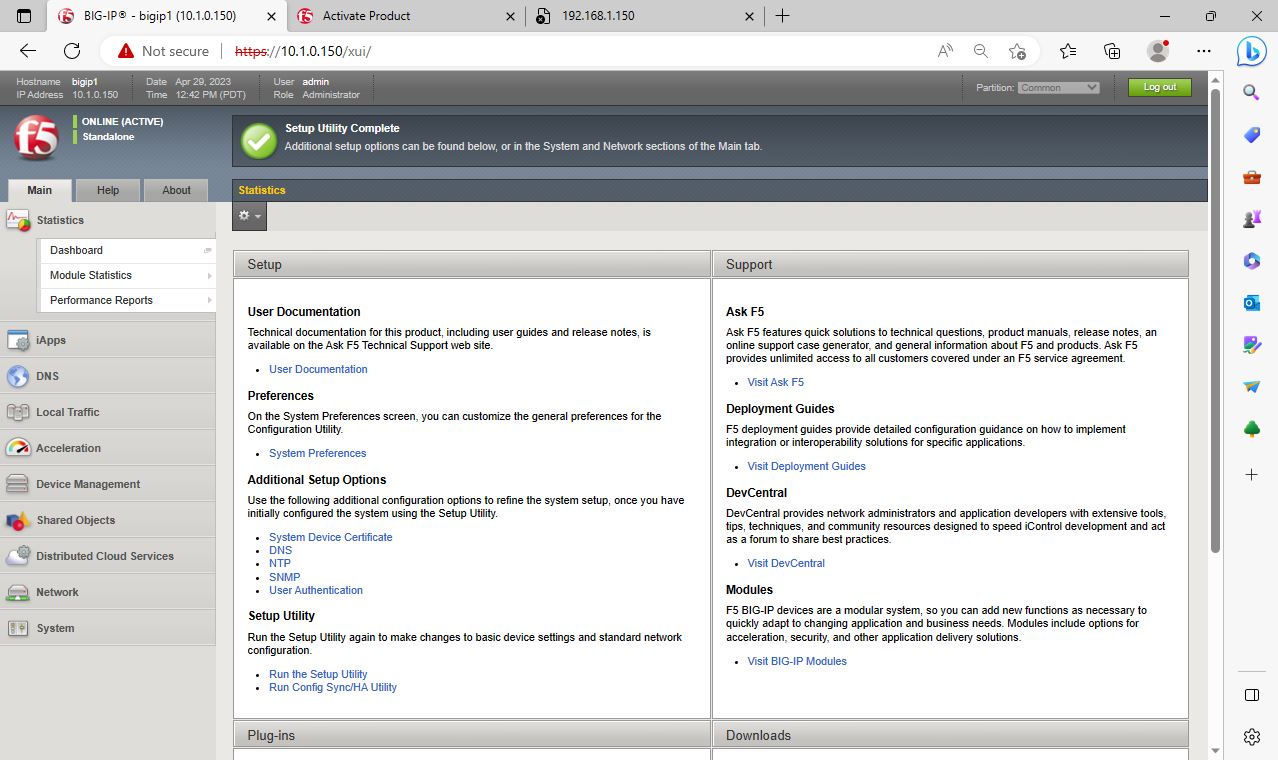Open the Local Traffic menu icon
The width and height of the screenshot is (1278, 760).
click(18, 412)
